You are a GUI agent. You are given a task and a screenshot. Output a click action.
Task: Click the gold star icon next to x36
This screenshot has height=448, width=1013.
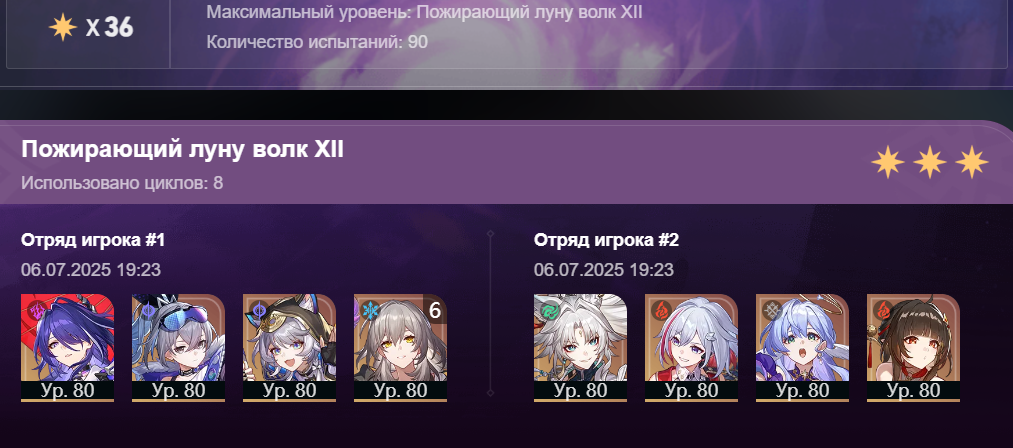pos(63,27)
